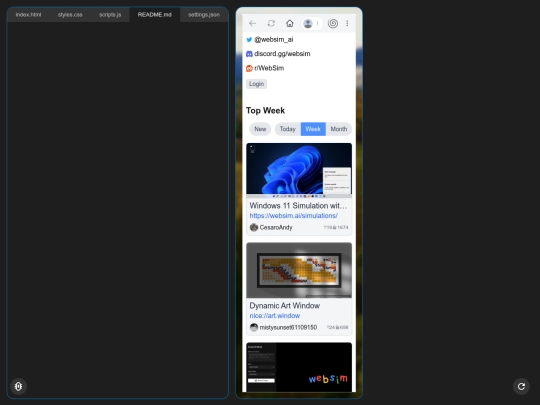Open the index.html tab
Viewport: 540px width, 405px height.
click(x=28, y=15)
